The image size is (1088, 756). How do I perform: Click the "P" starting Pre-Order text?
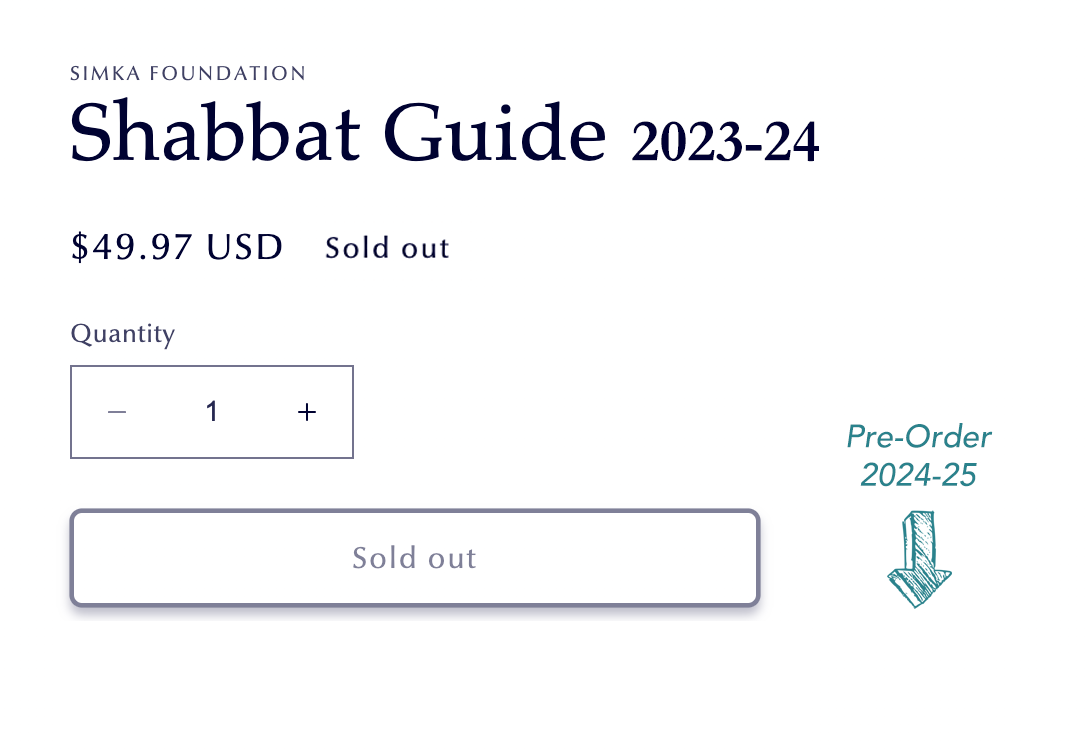pos(857,437)
